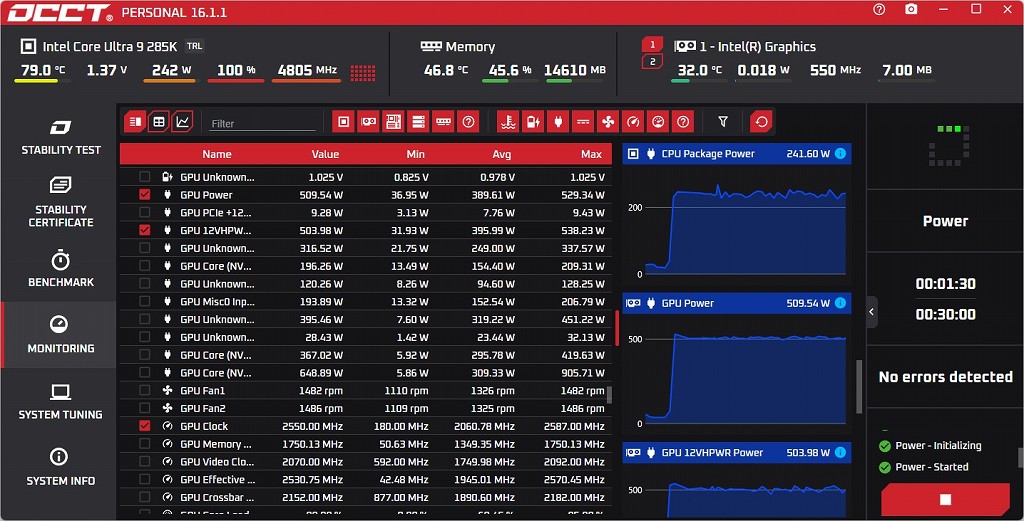Sort the table by the Avg column
Viewport: 1024px width, 521px height.
pos(502,154)
